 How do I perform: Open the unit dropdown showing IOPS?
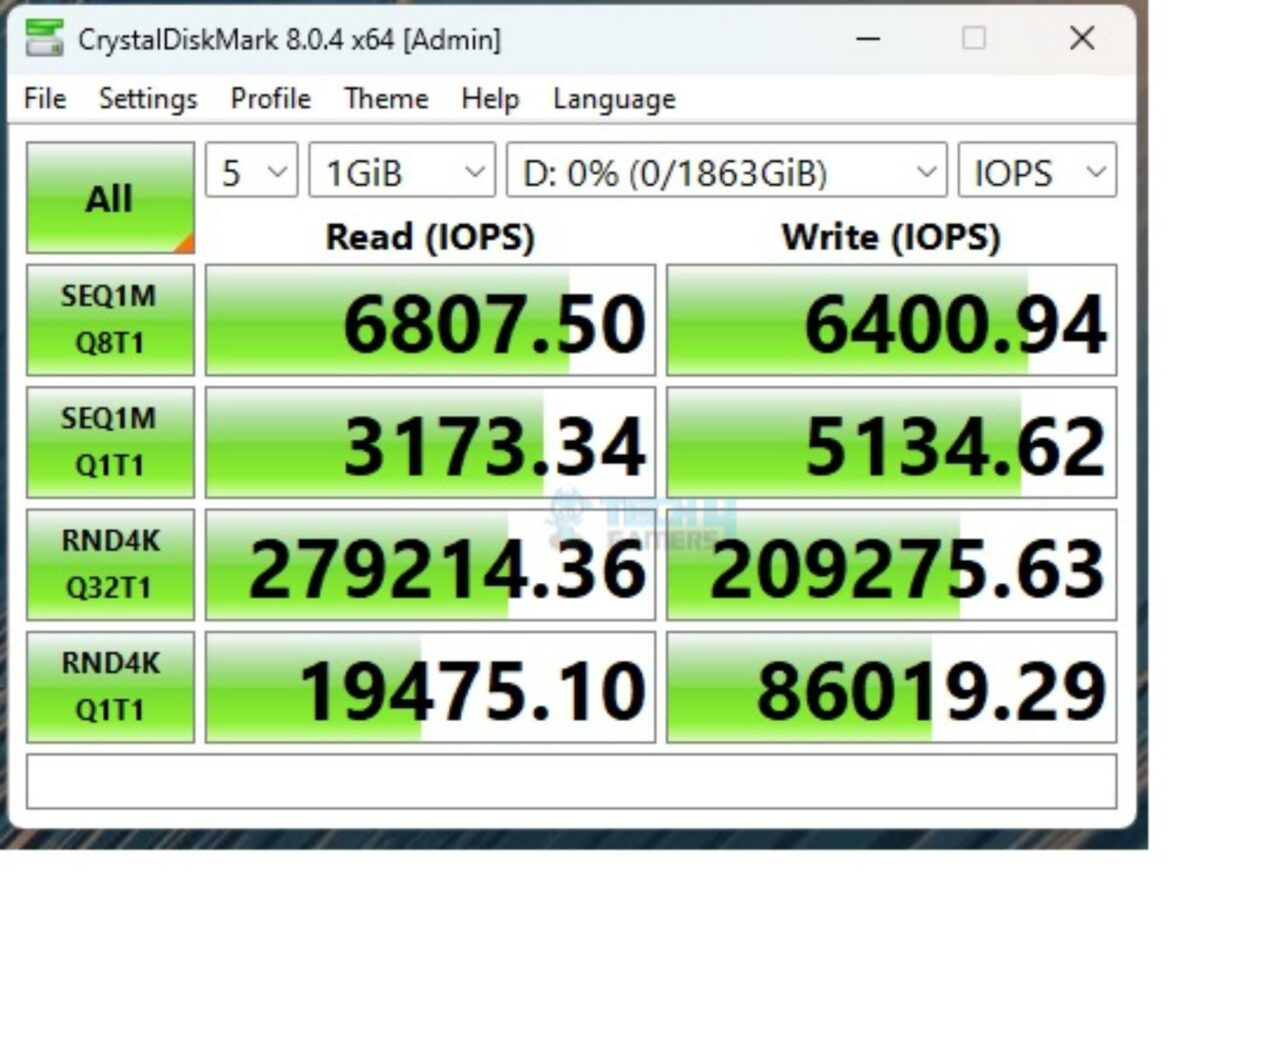click(x=1037, y=171)
